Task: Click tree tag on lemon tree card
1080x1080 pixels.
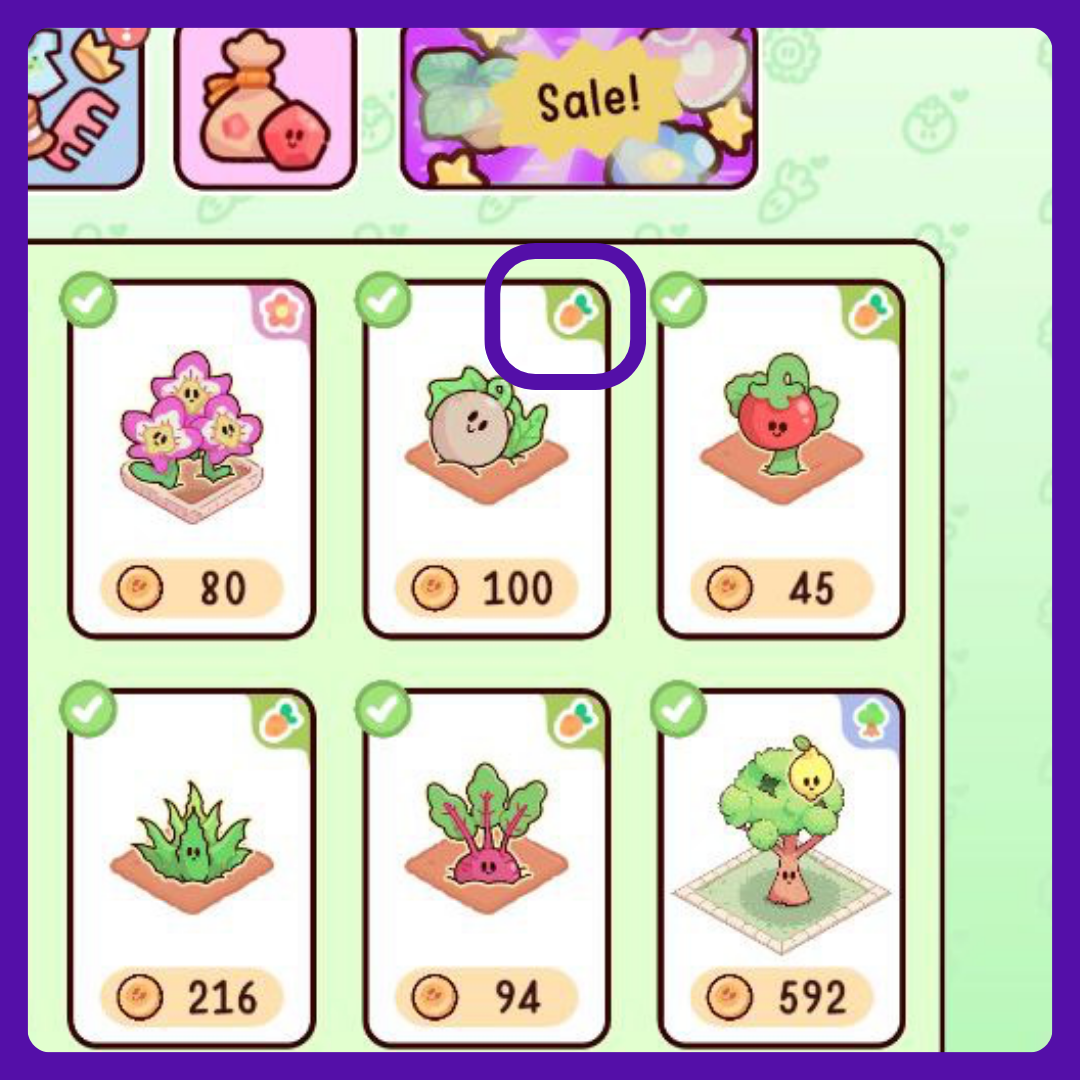Action: coord(870,721)
